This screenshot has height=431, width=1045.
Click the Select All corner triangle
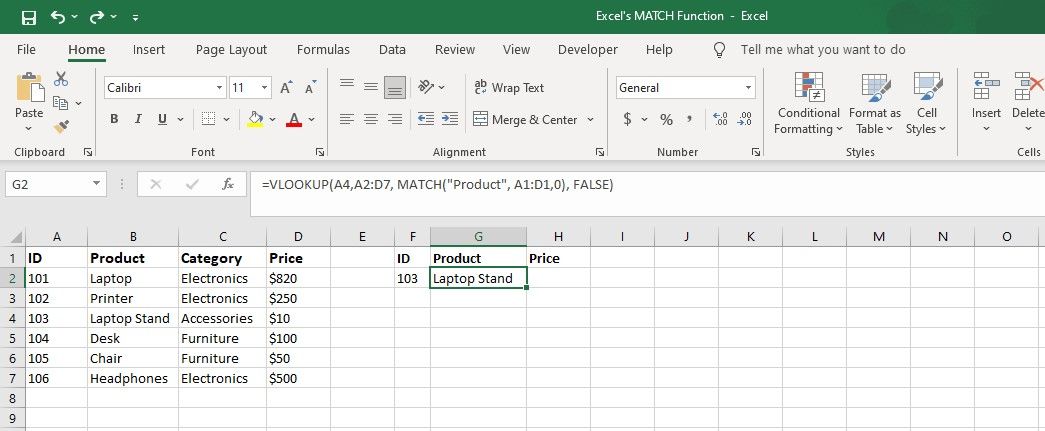[15, 236]
